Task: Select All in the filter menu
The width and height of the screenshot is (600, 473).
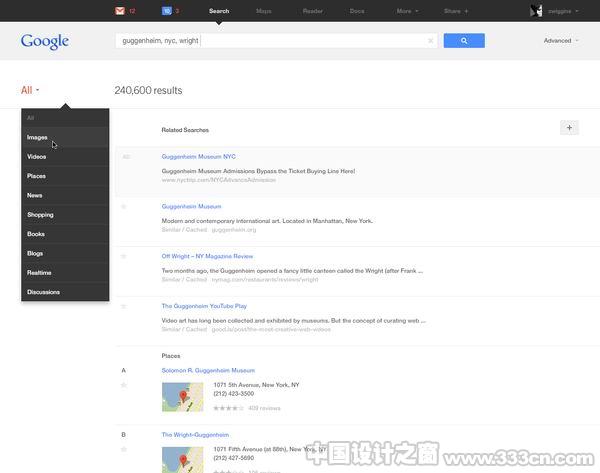Action: coord(65,118)
